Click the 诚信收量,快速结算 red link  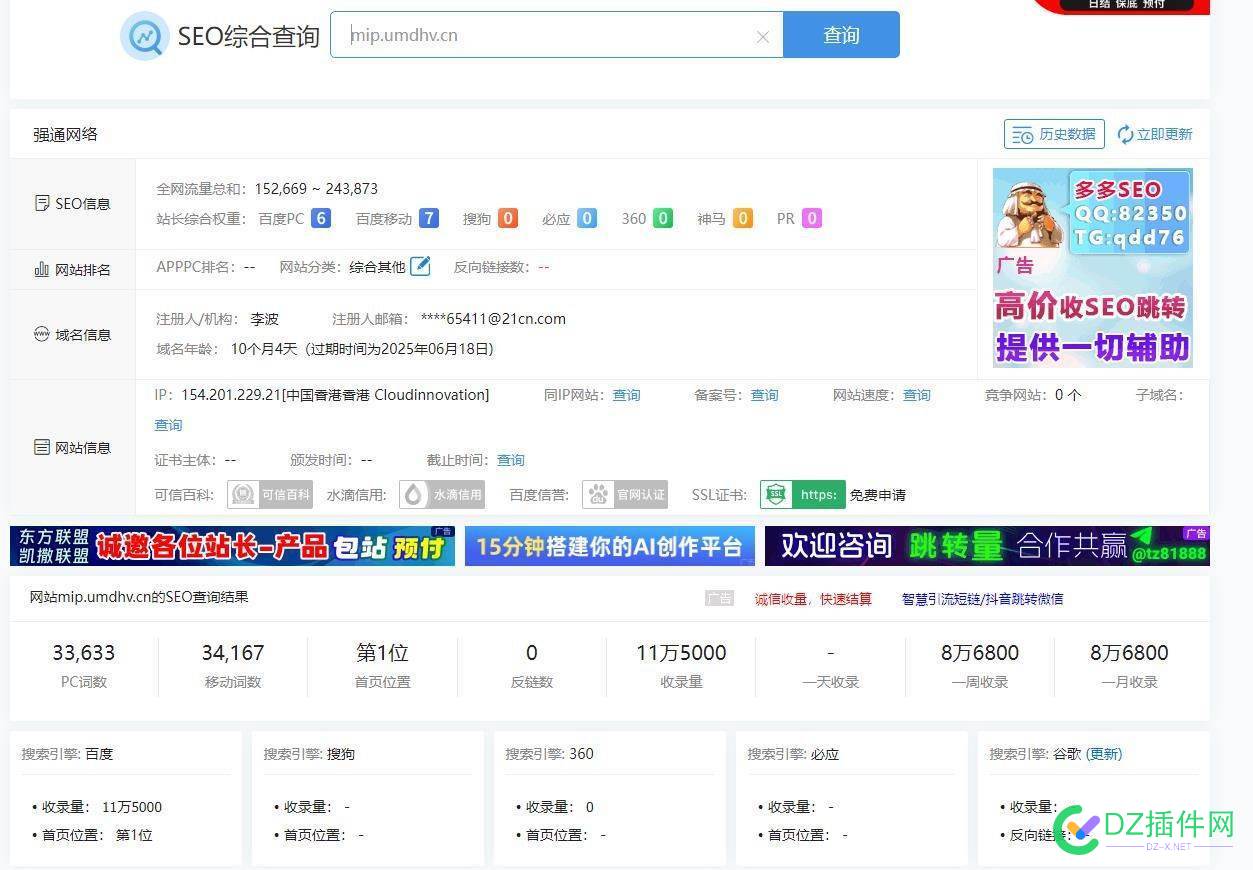pos(813,599)
